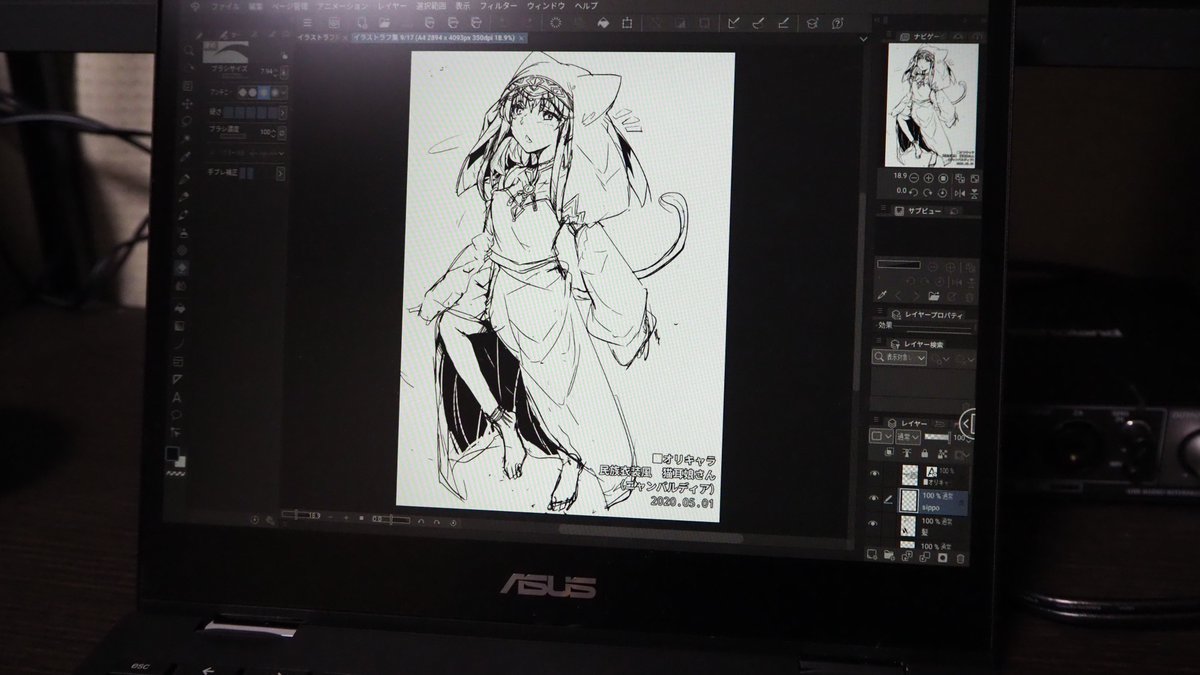Select the Zoom magnifier tool

pos(187,49)
